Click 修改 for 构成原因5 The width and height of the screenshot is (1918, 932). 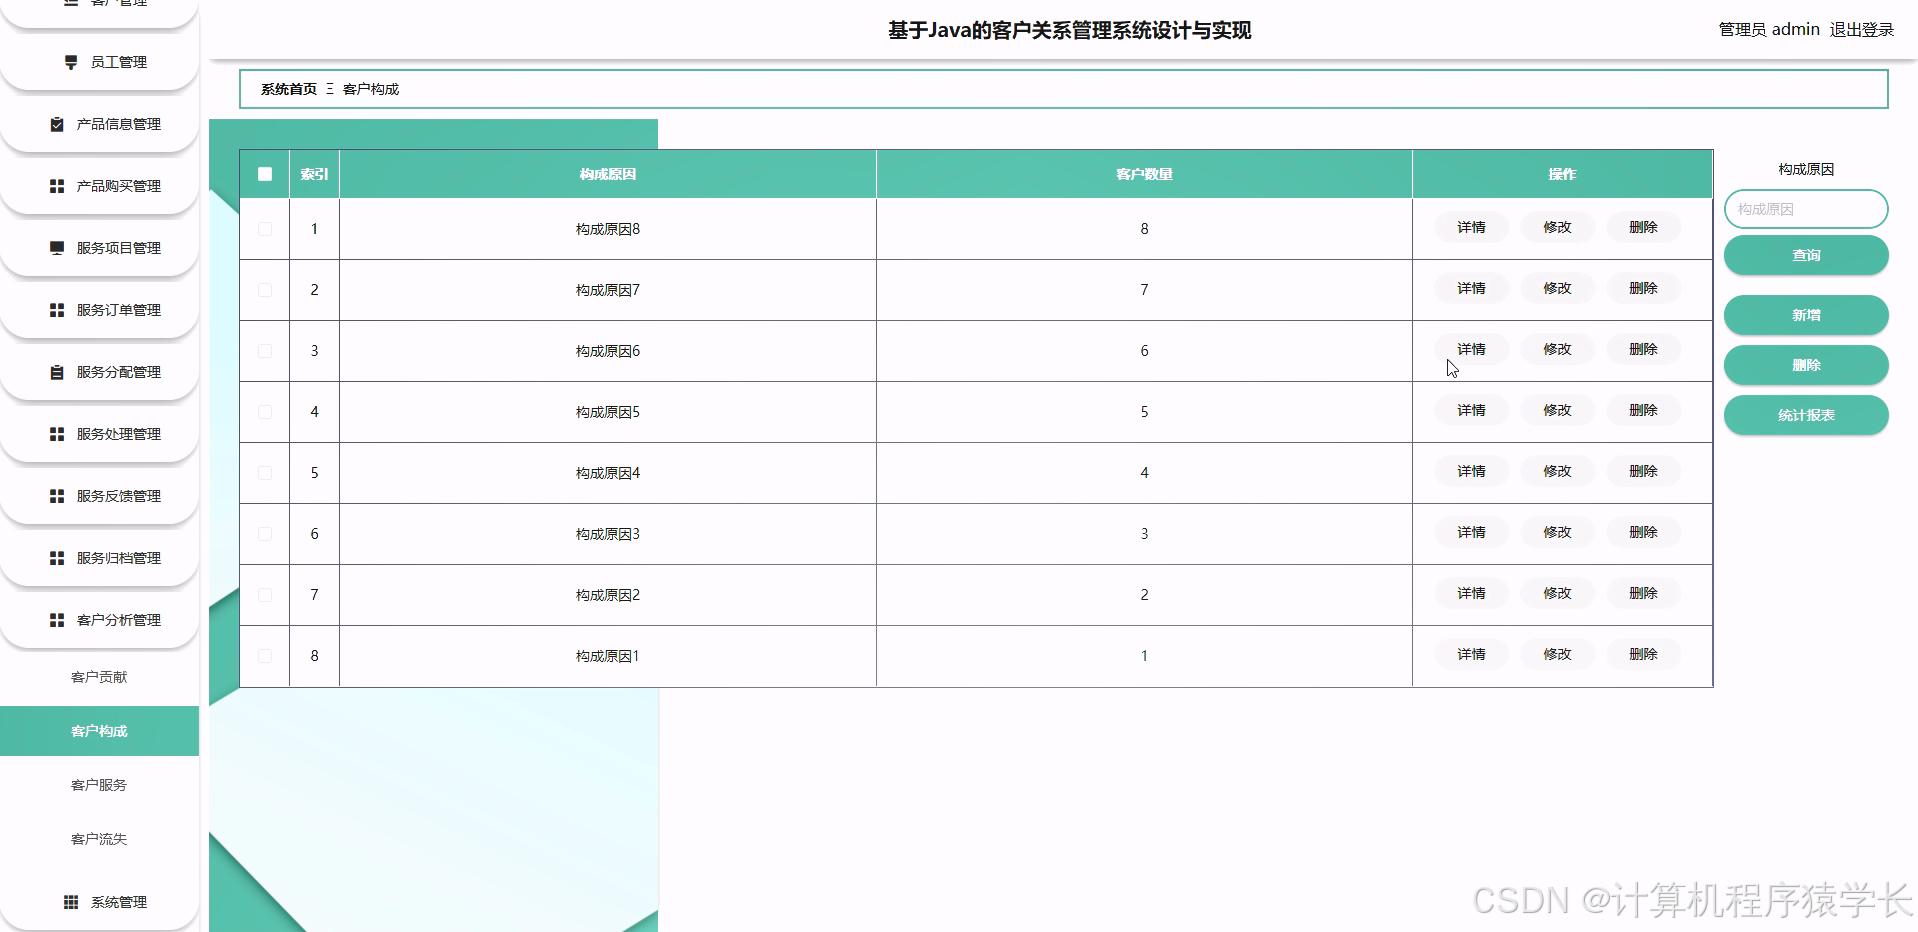coord(1557,411)
